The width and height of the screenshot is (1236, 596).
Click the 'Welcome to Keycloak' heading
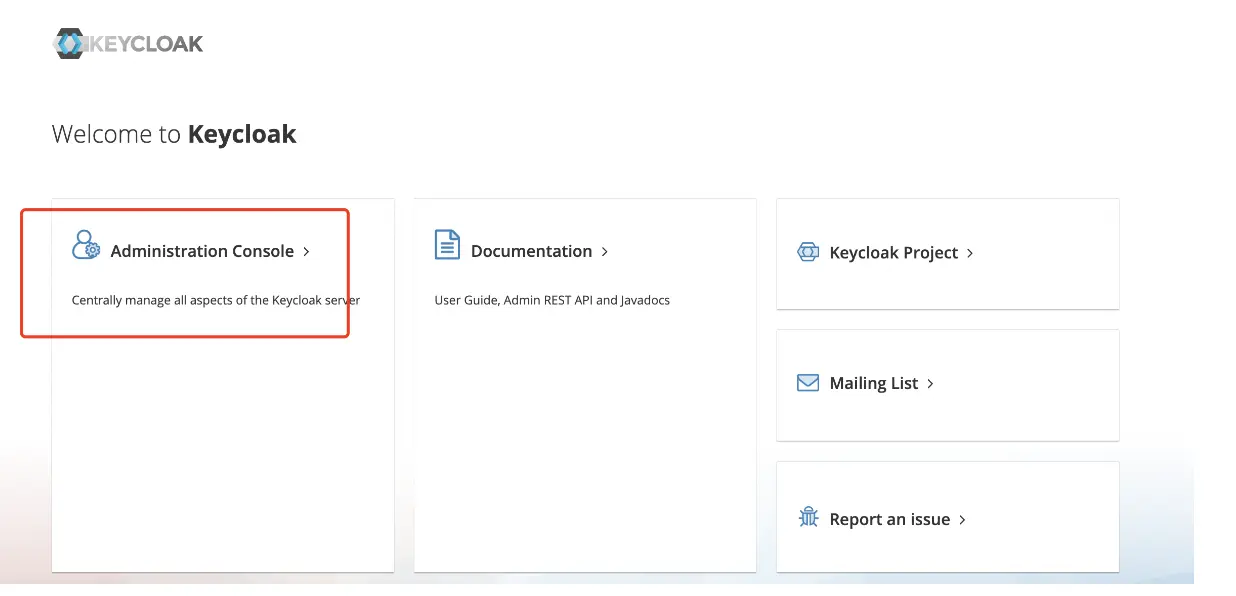[x=174, y=134]
